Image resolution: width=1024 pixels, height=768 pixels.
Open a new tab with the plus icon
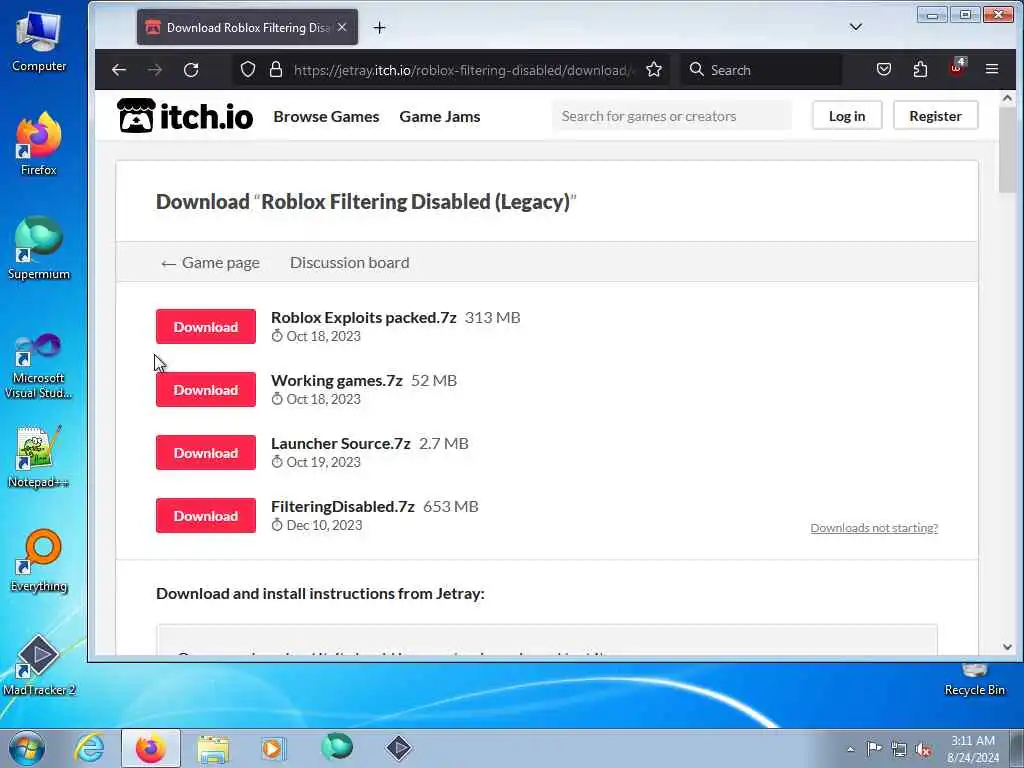click(x=379, y=27)
